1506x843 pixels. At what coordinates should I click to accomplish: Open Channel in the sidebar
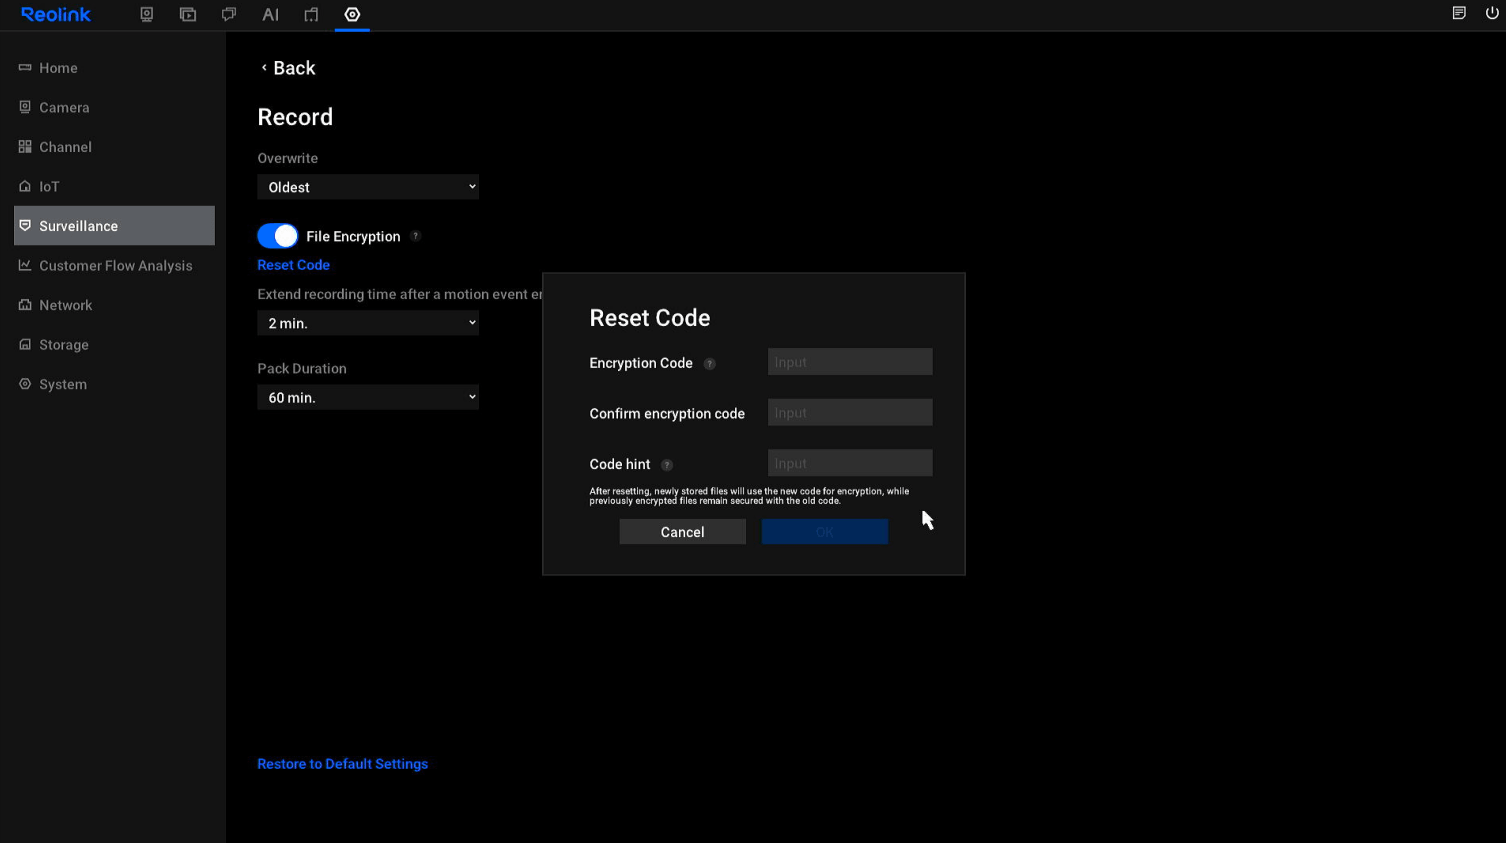[114, 147]
